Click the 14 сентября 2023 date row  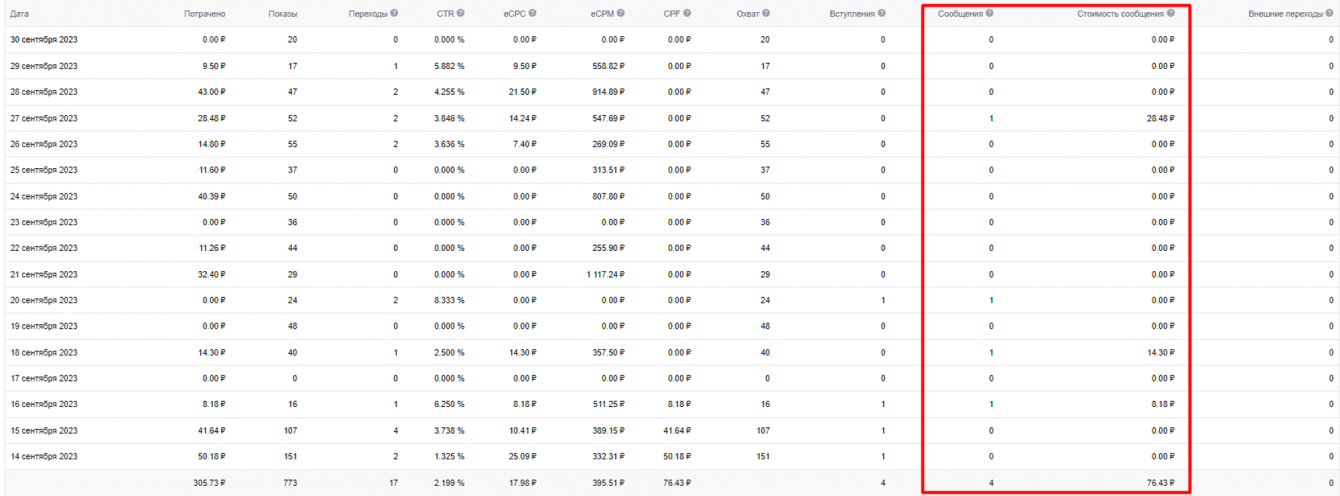click(44, 457)
